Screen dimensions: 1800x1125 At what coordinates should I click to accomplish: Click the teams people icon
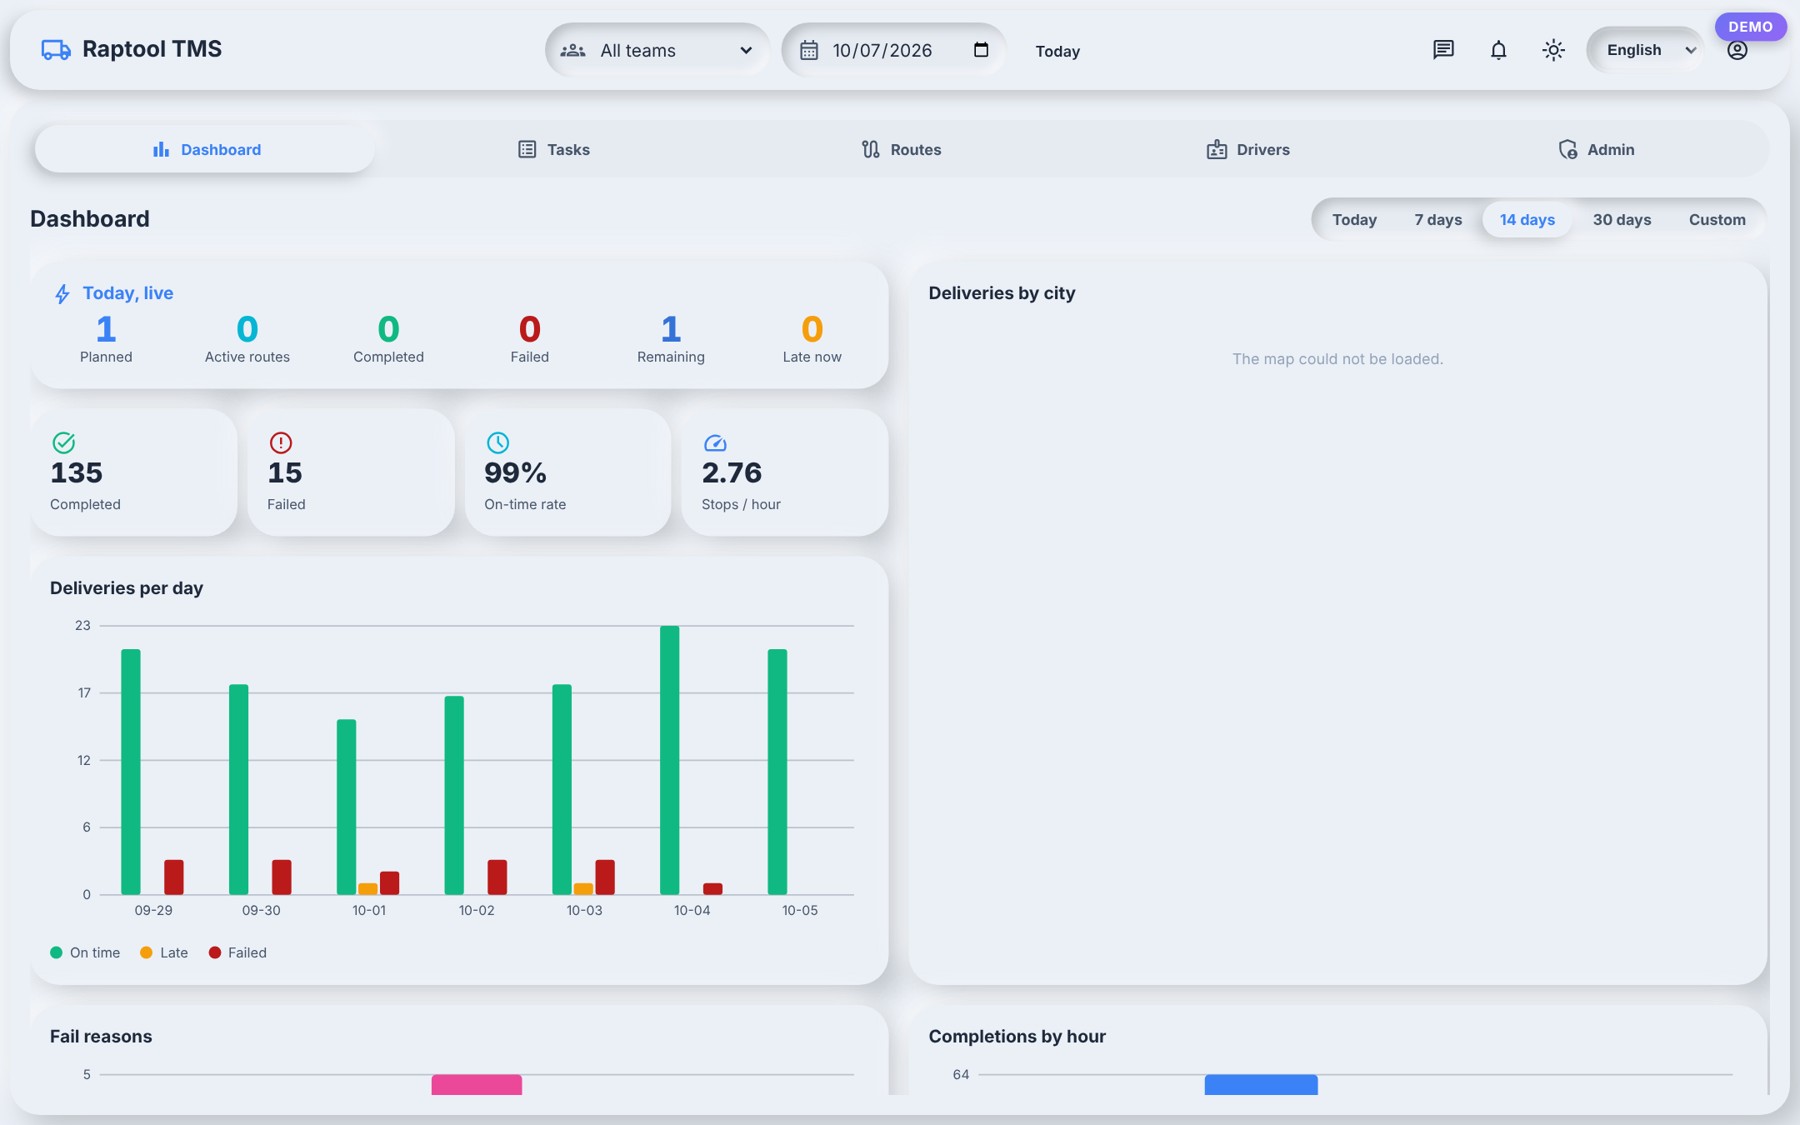[x=573, y=50]
